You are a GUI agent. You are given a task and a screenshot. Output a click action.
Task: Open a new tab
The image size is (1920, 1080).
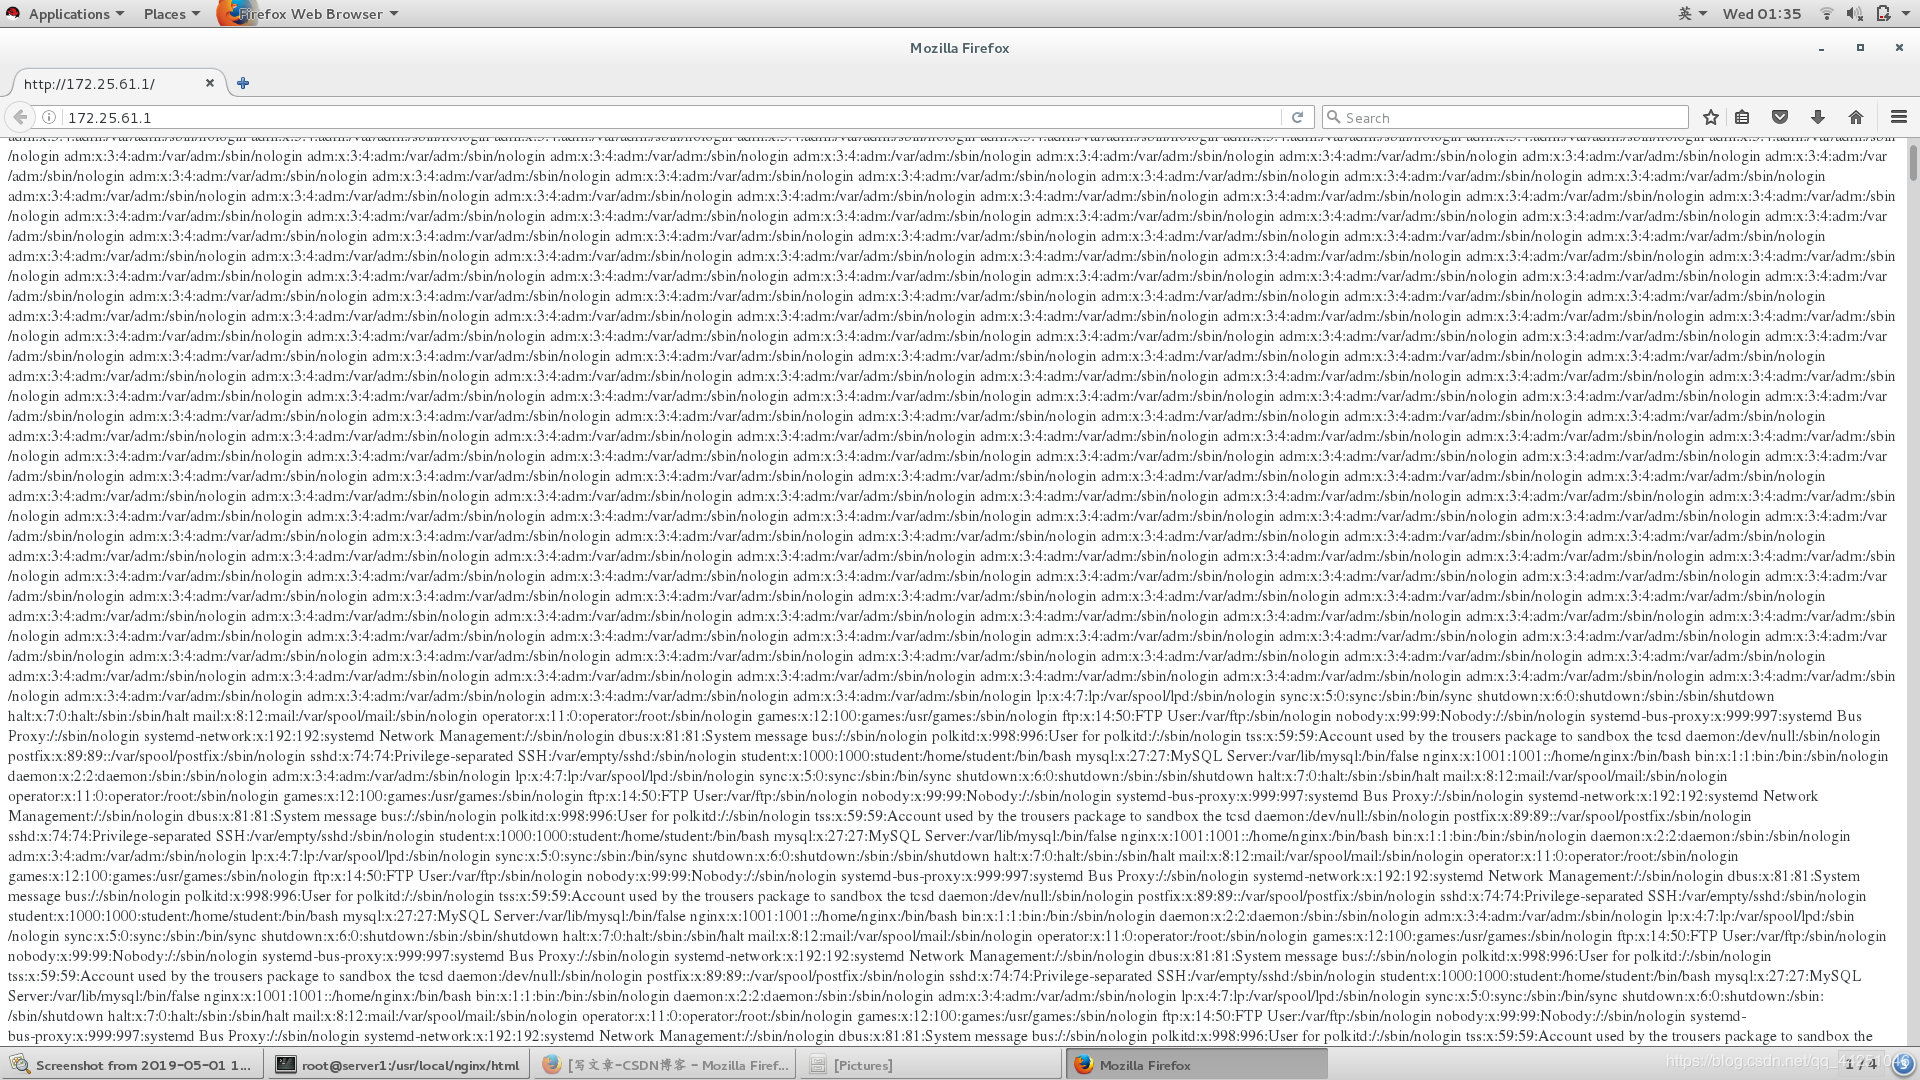[x=243, y=83]
